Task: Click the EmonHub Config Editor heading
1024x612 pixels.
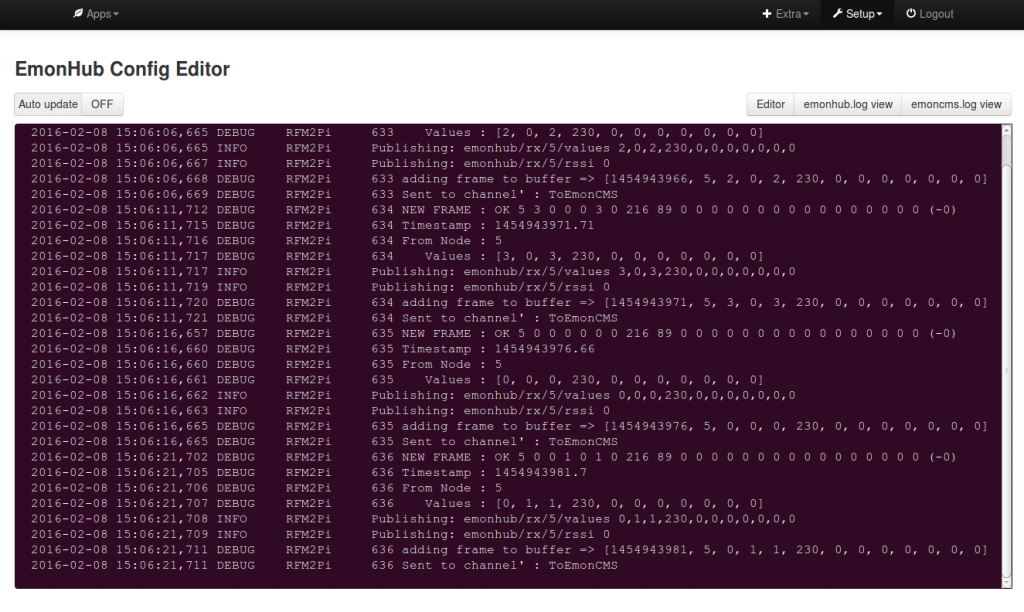Action: [x=122, y=69]
